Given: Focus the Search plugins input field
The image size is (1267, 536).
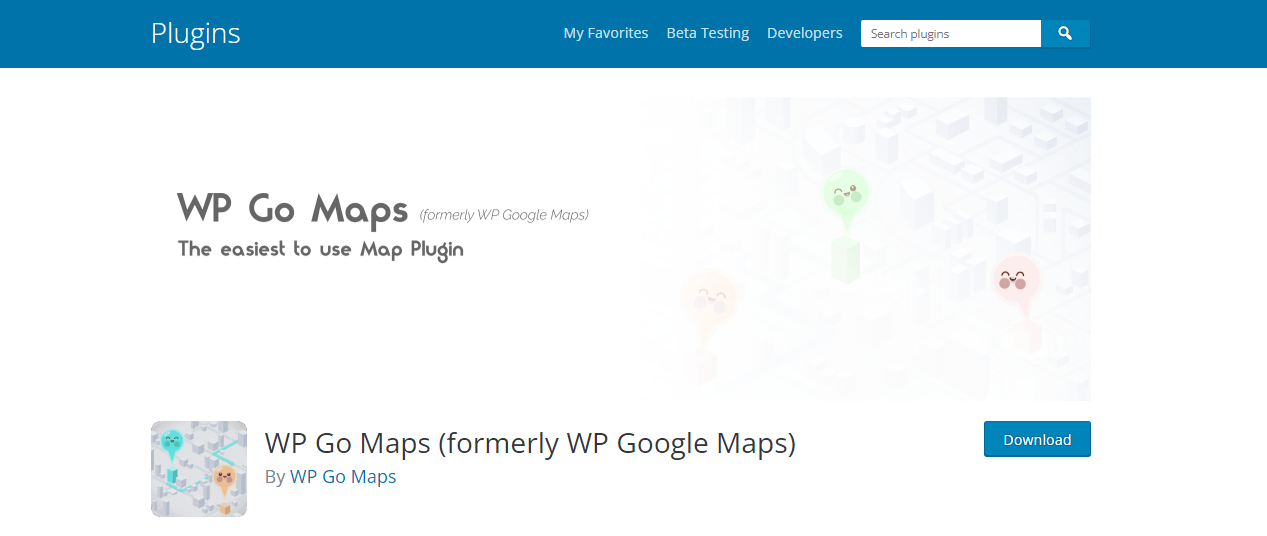Looking at the screenshot, I should 951,34.
